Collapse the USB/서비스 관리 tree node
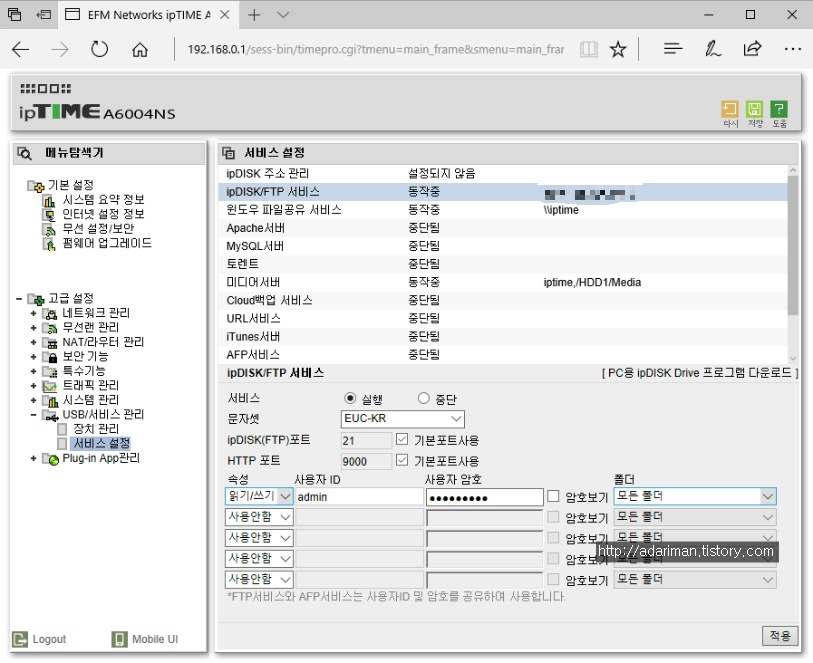Screen dimensions: 813x663 33,415
